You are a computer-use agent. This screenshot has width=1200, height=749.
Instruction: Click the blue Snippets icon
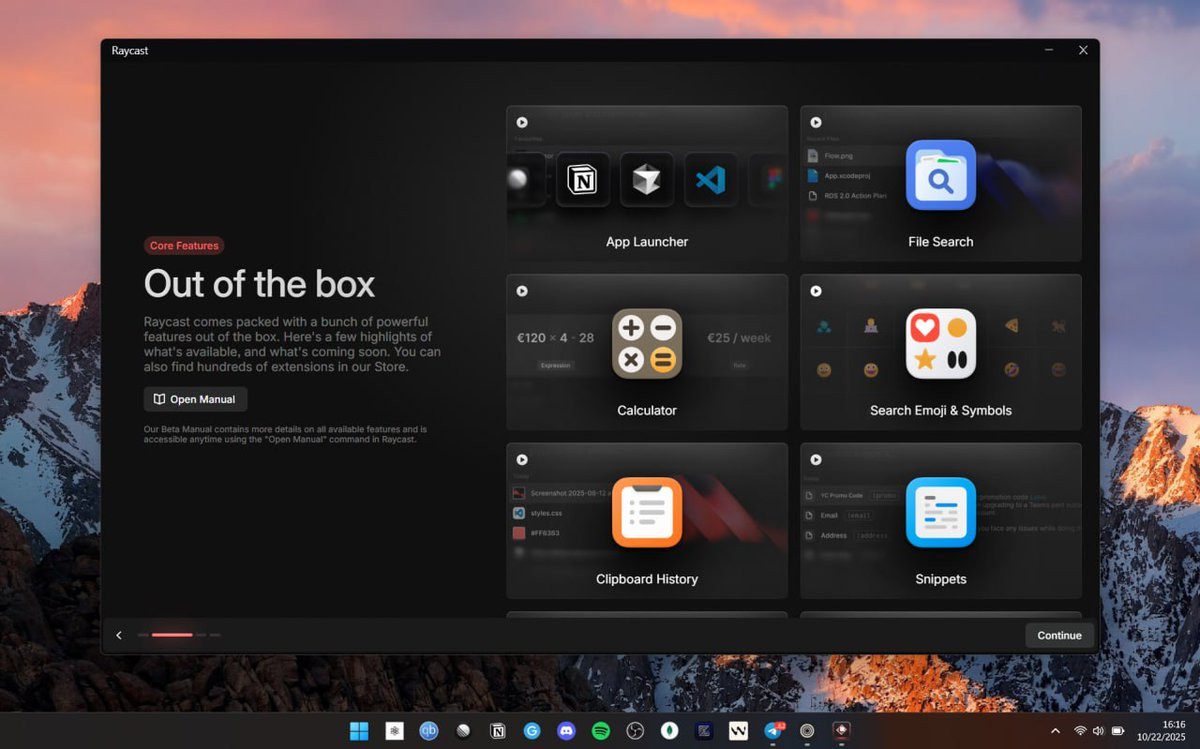pos(941,512)
